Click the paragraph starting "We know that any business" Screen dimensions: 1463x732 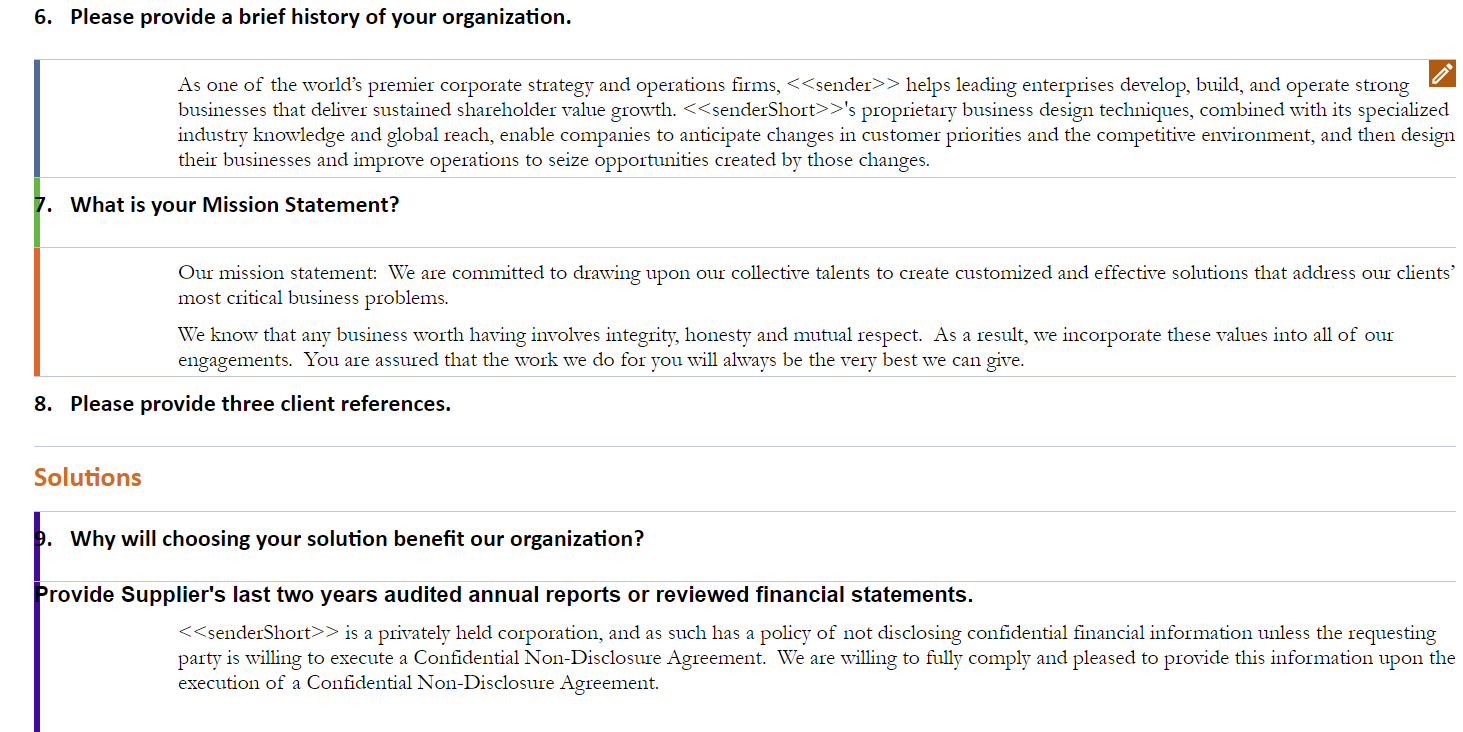point(786,347)
